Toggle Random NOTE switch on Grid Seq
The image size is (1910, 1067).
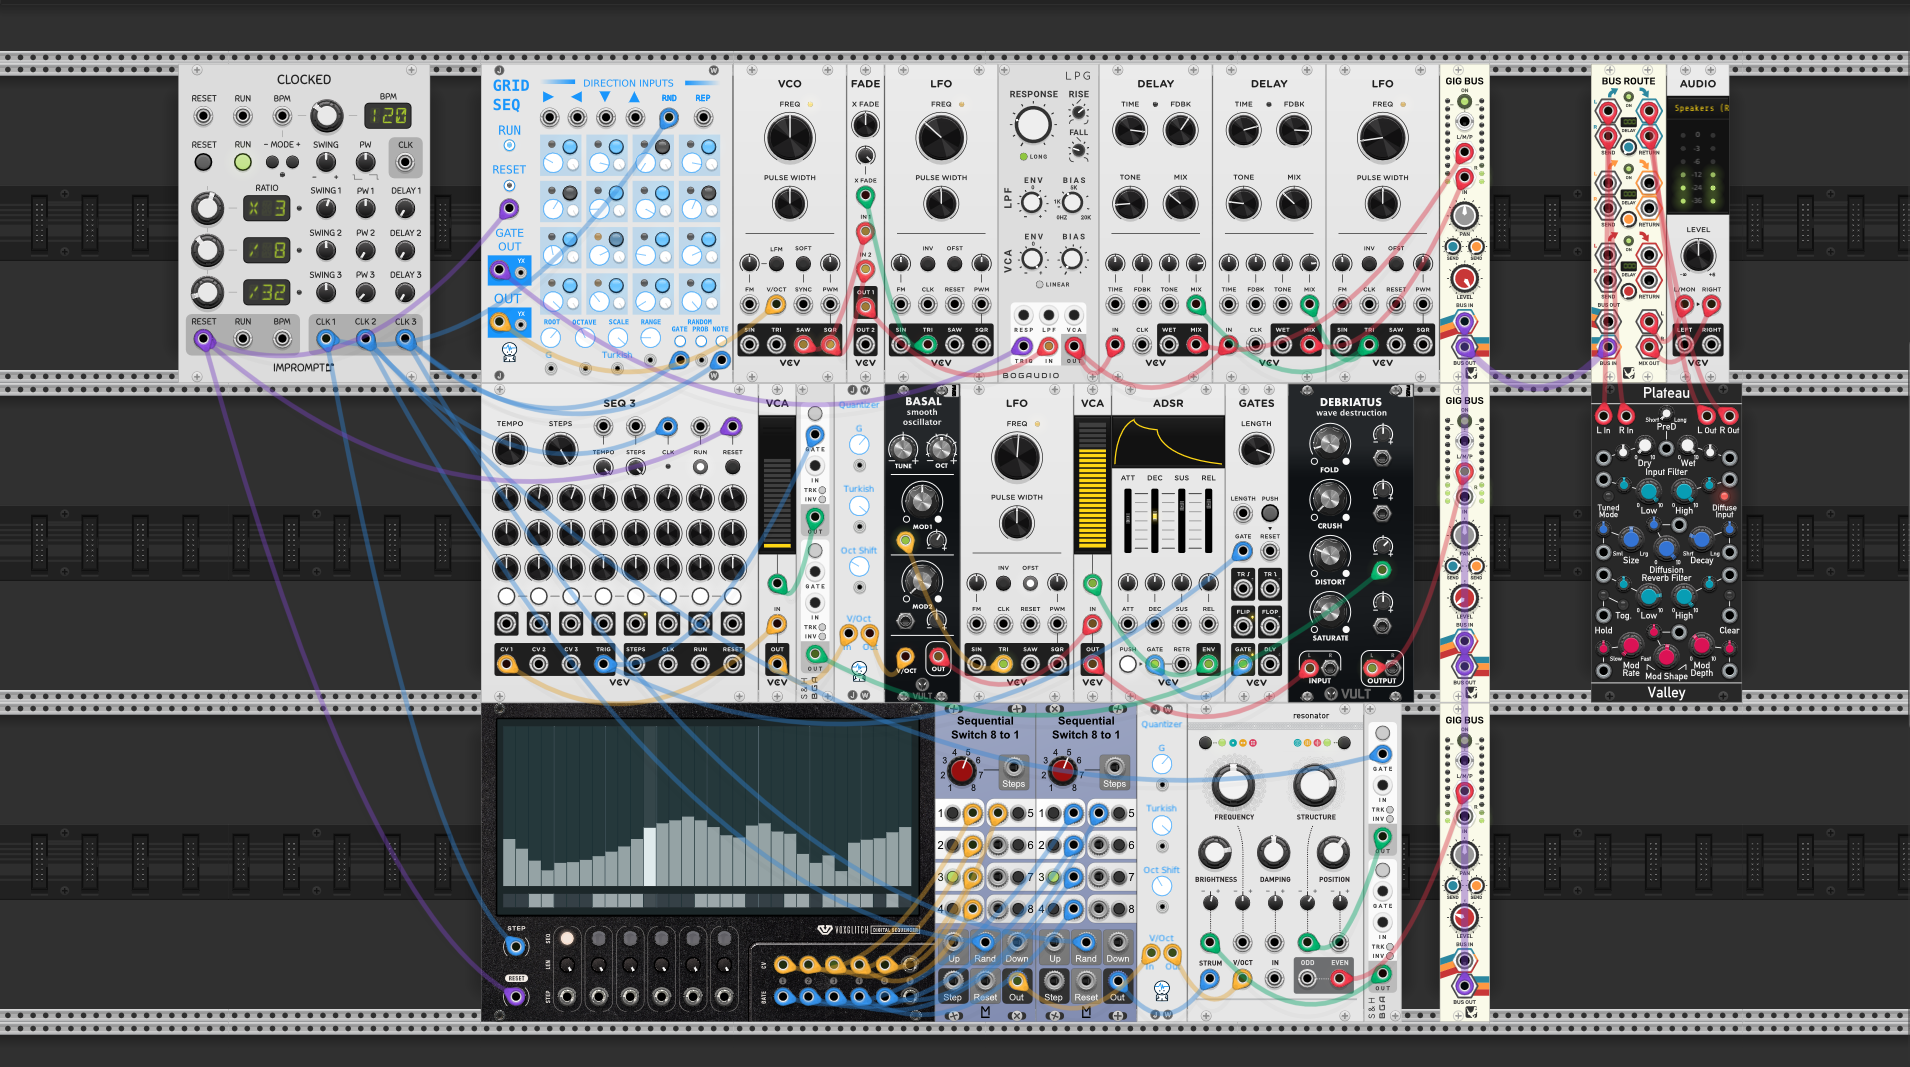pyautogui.click(x=721, y=341)
